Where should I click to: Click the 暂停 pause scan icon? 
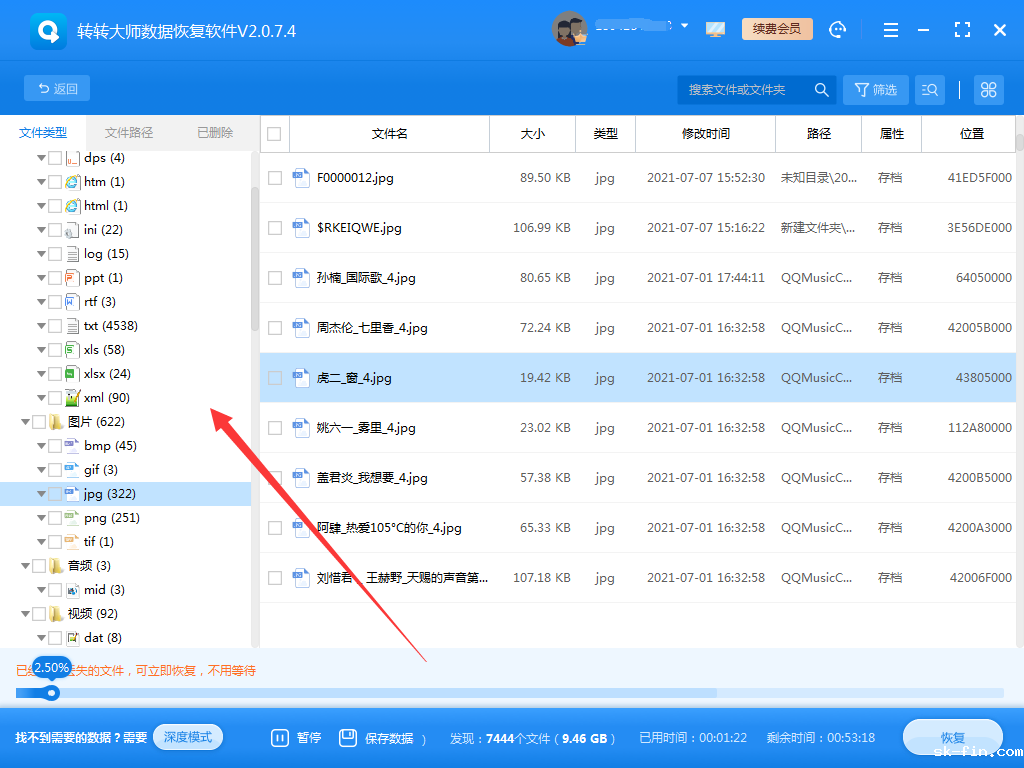tap(281, 737)
